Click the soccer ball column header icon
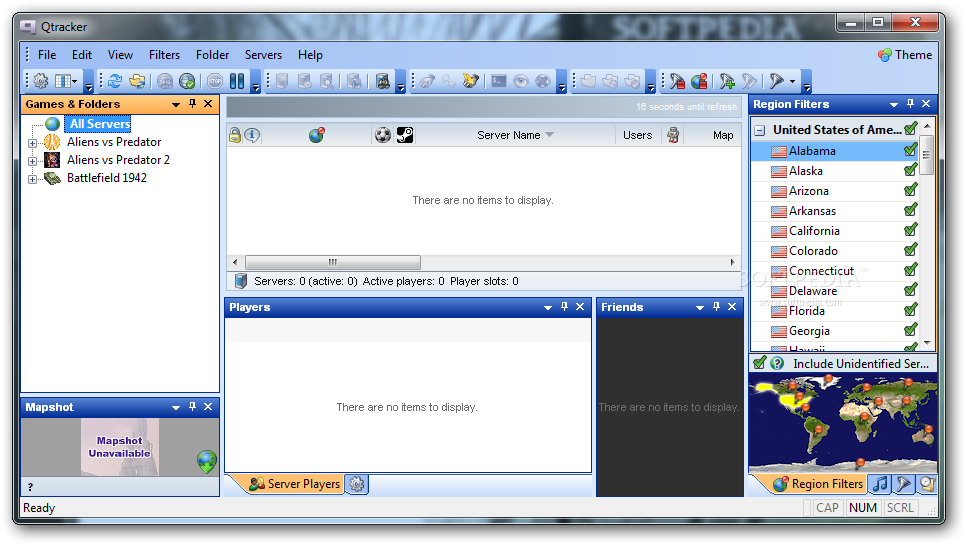The image size is (966, 545). 383,135
